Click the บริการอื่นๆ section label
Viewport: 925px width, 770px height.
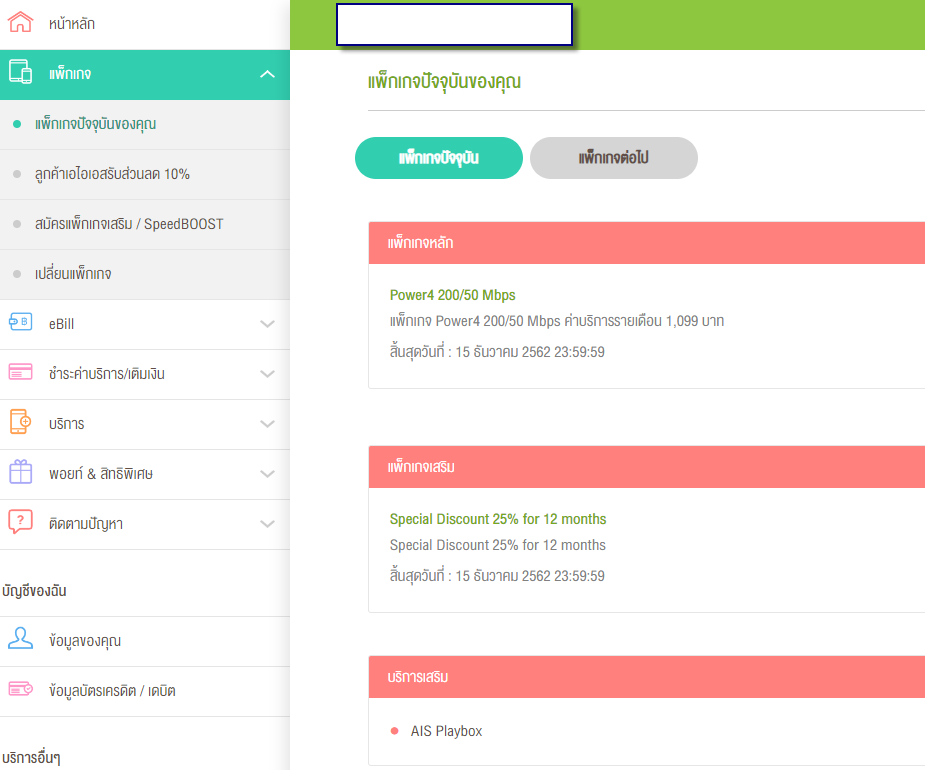[31, 757]
